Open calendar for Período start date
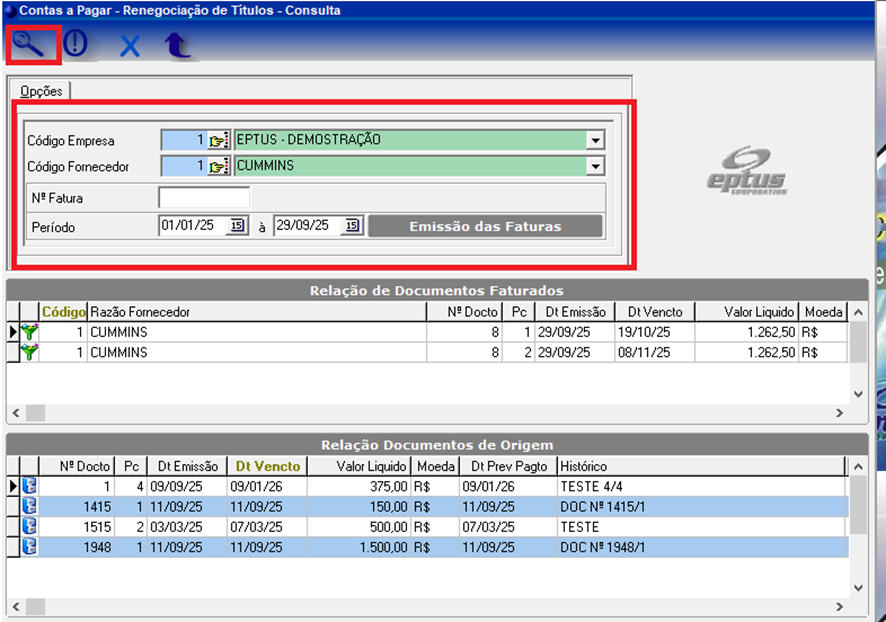The width and height of the screenshot is (886, 622). (237, 226)
